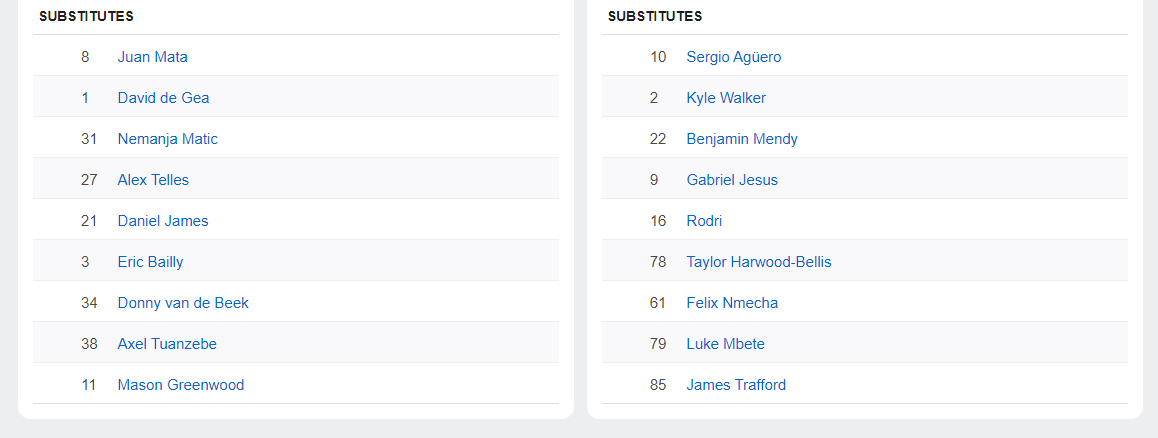The height and width of the screenshot is (438, 1158).
Task: Open Luke Mbete's player page
Action: tap(725, 344)
